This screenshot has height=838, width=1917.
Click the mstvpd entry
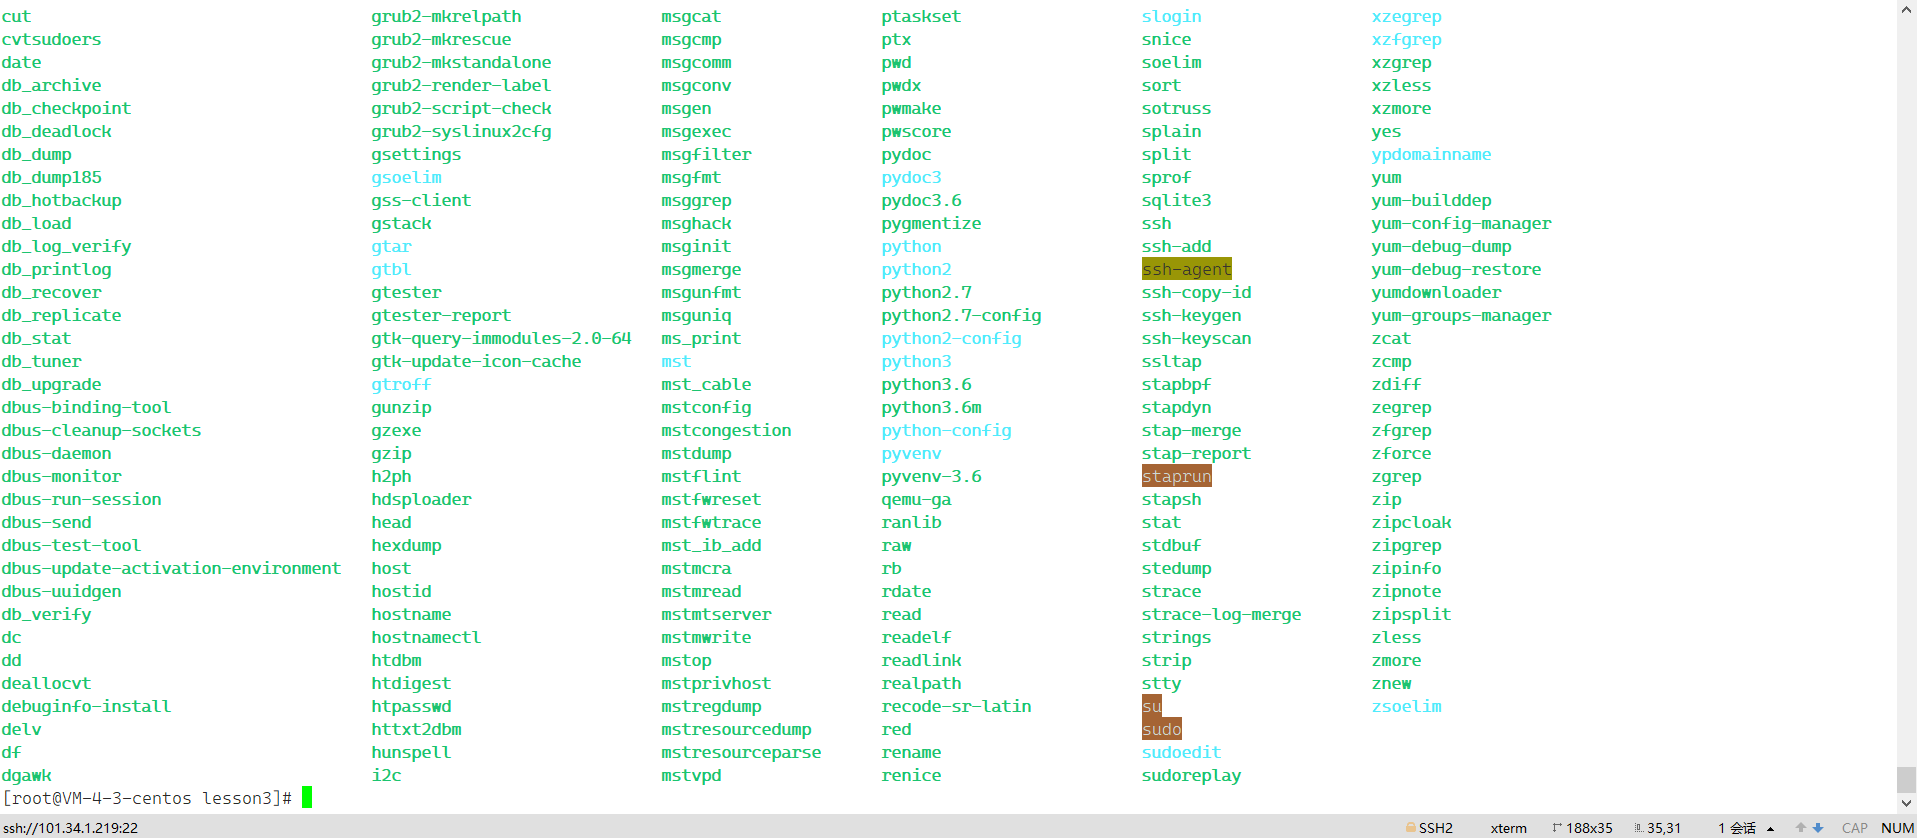pos(692,775)
